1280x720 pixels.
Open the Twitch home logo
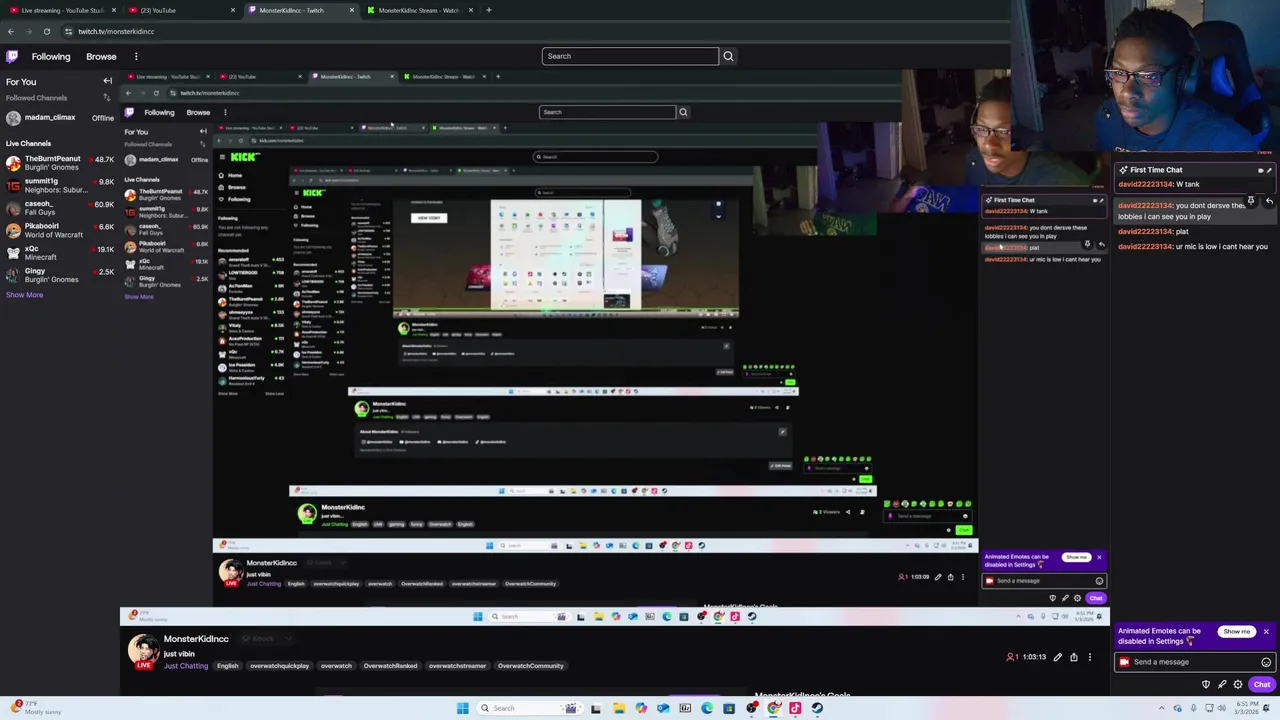tap(12, 57)
